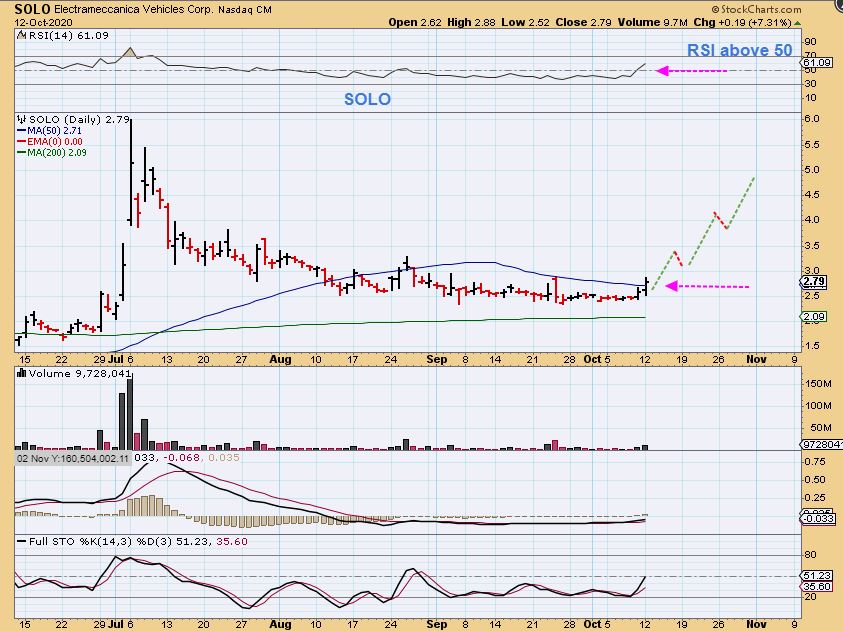843x631 pixels.
Task: Click the price bar icon before SOLO (Daily)
Action: point(22,119)
